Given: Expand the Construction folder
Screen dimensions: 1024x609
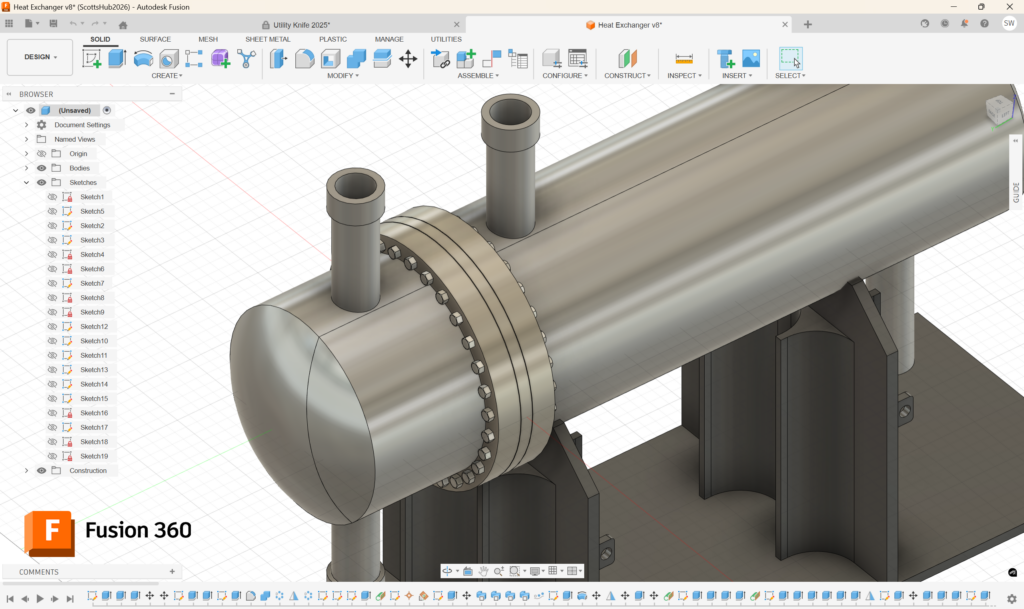Looking at the screenshot, I should click(x=27, y=470).
